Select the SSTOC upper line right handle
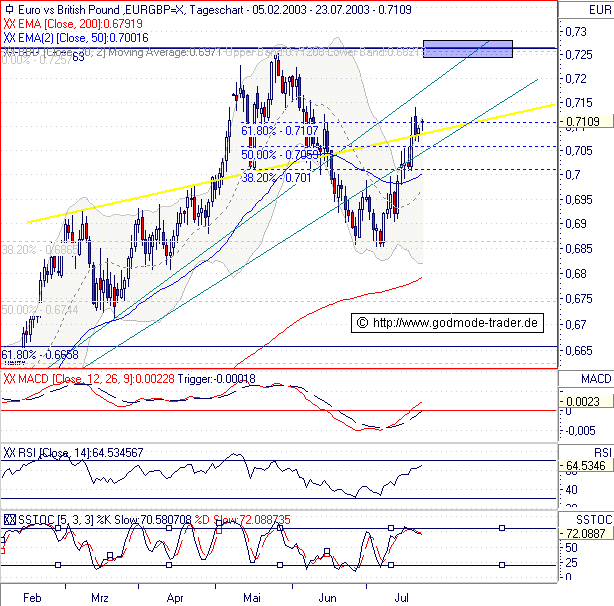Screen dimensions: 614x606 502,528
